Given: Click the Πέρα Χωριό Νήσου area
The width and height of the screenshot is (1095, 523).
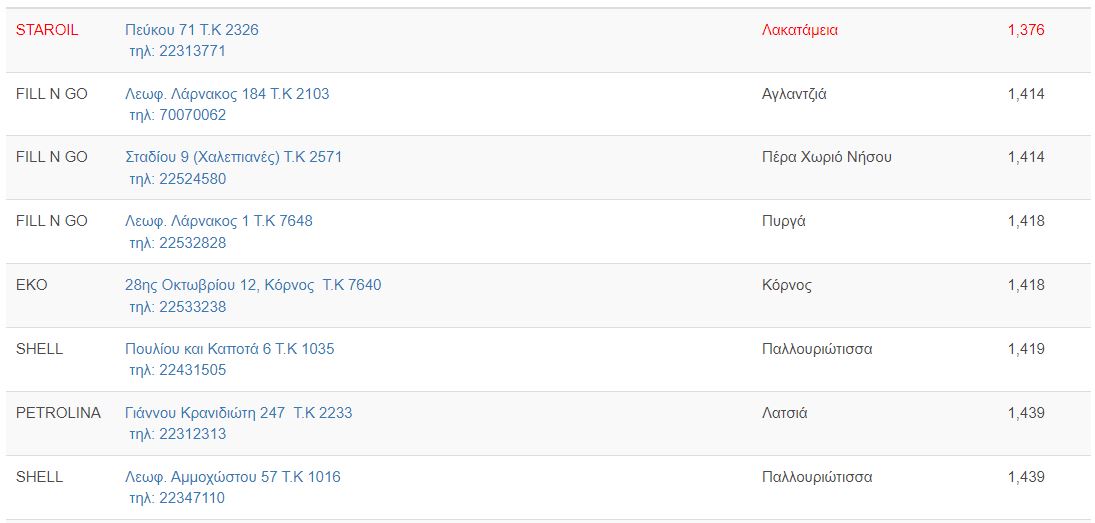Looking at the screenshot, I should coord(826,157).
